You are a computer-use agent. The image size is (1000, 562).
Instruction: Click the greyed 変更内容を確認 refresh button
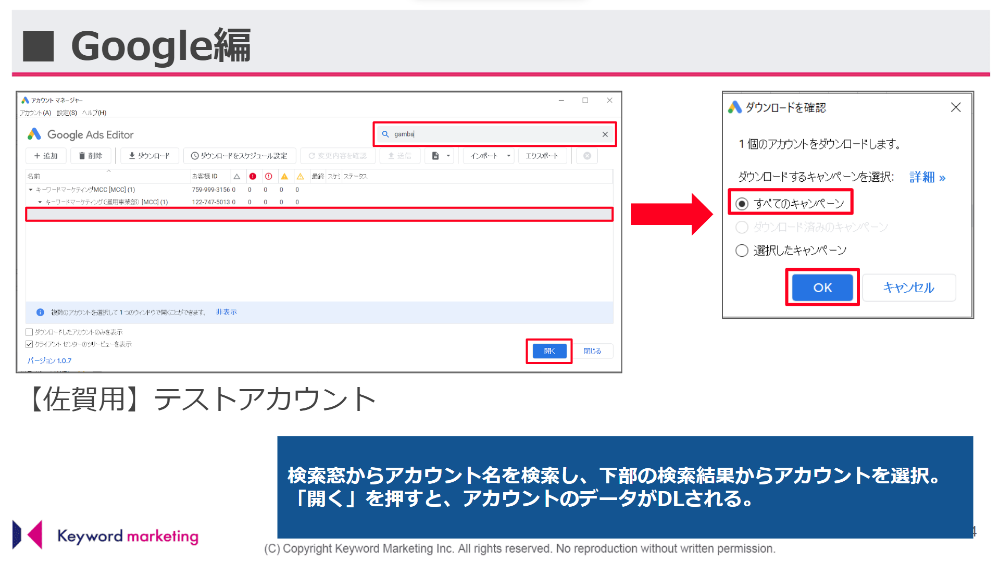click(x=337, y=156)
